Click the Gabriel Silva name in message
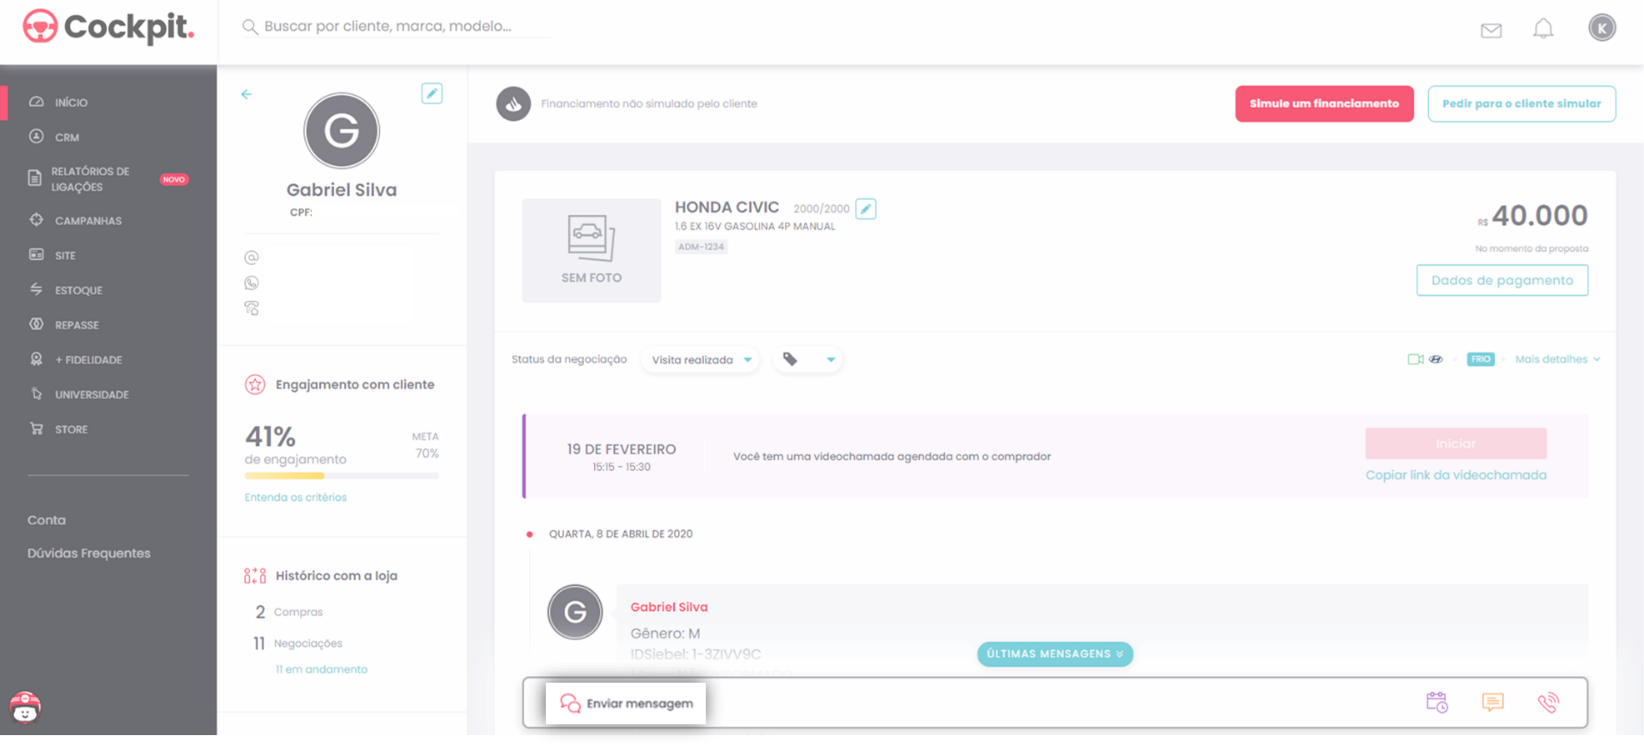This screenshot has width=1644, height=751. (669, 607)
